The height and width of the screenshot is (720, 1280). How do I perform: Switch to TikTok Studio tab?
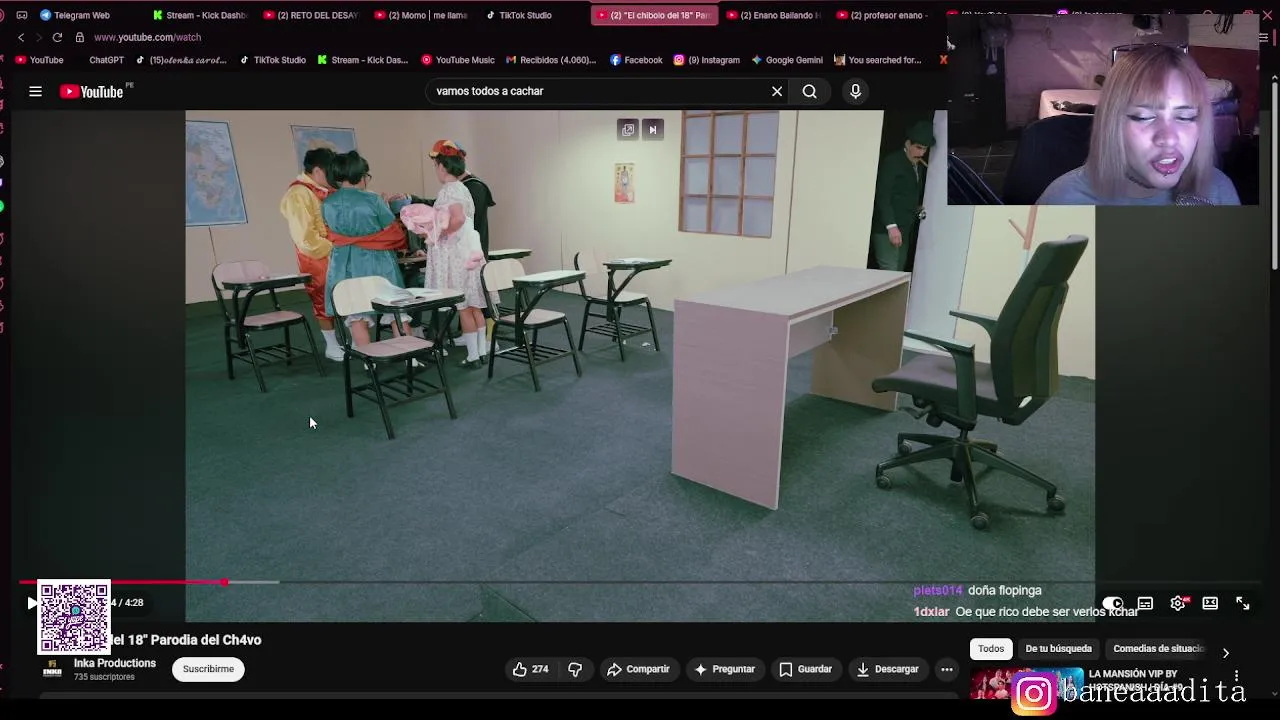[x=518, y=15]
